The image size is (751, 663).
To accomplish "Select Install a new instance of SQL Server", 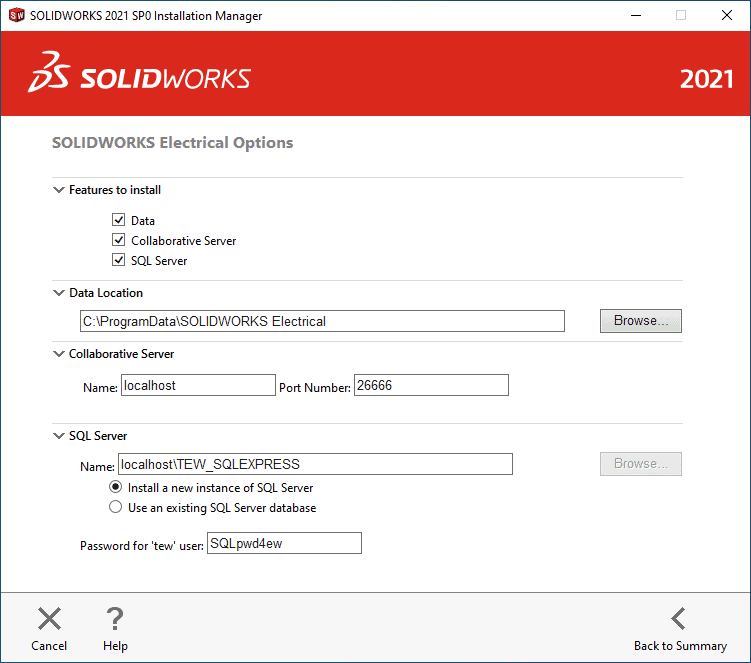I will [x=115, y=487].
